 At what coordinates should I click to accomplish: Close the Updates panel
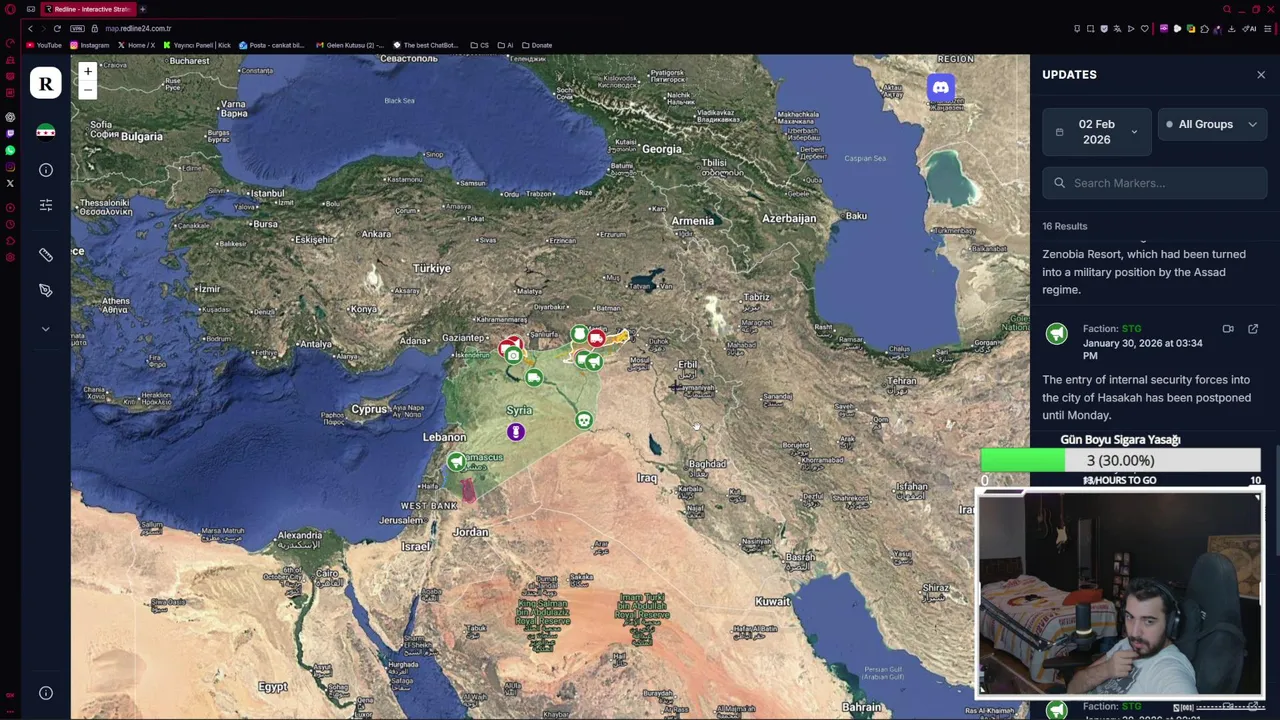1261,75
